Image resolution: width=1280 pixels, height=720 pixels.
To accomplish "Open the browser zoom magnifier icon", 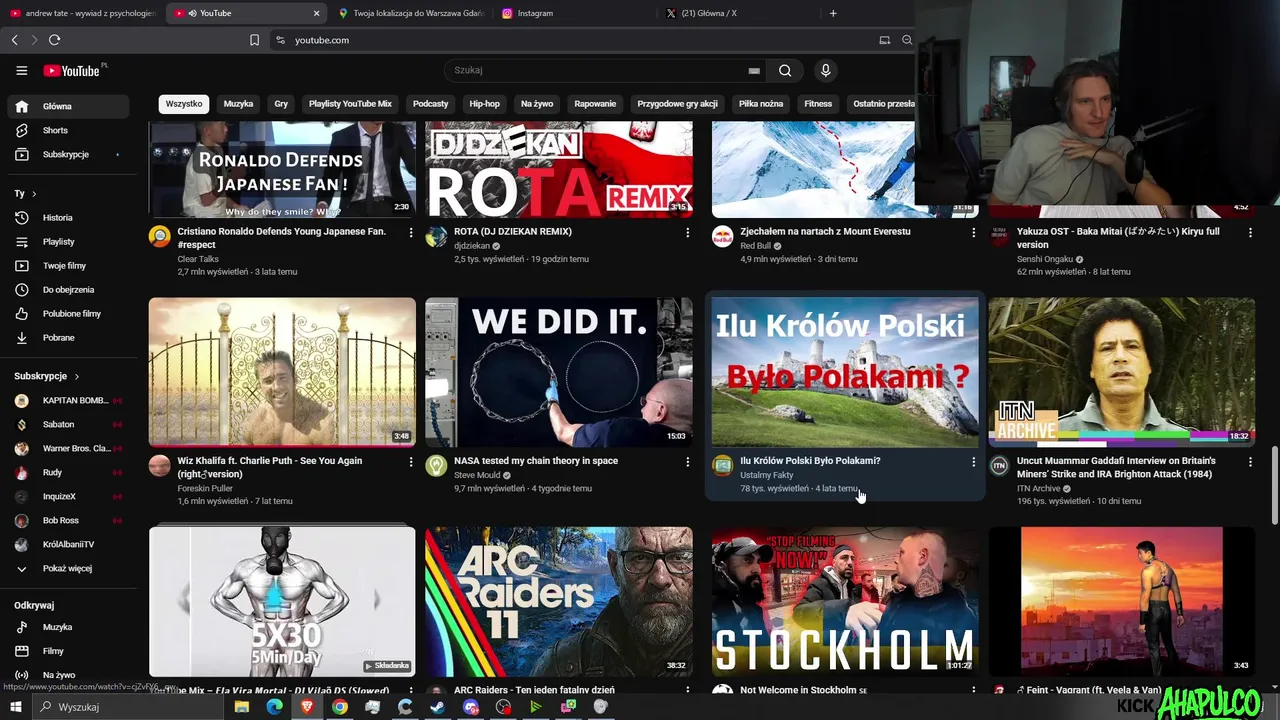I will [x=907, y=40].
